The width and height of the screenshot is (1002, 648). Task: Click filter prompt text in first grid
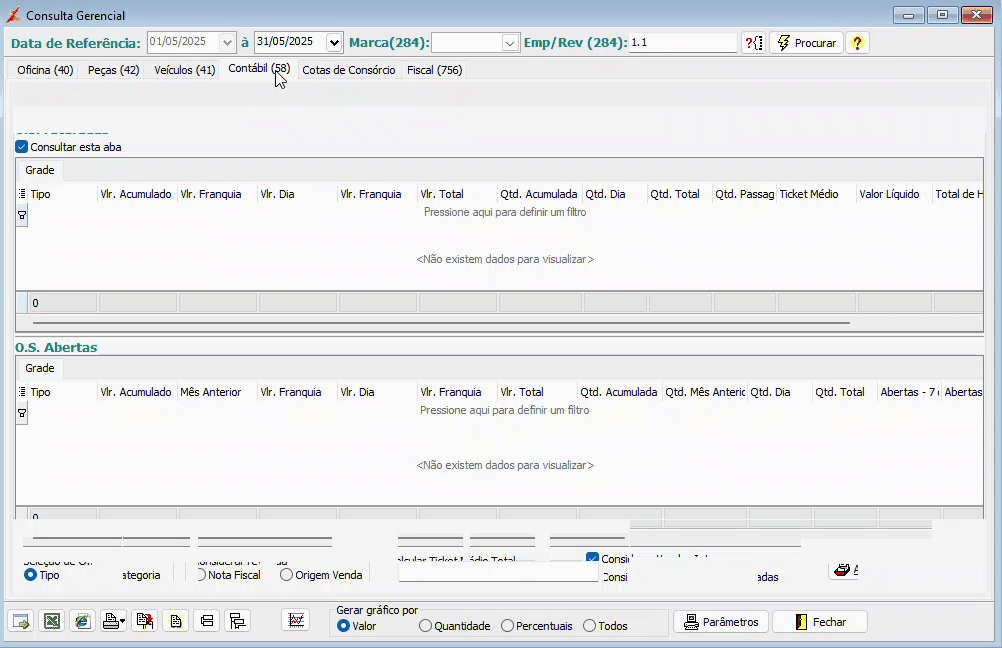pyautogui.click(x=505, y=212)
